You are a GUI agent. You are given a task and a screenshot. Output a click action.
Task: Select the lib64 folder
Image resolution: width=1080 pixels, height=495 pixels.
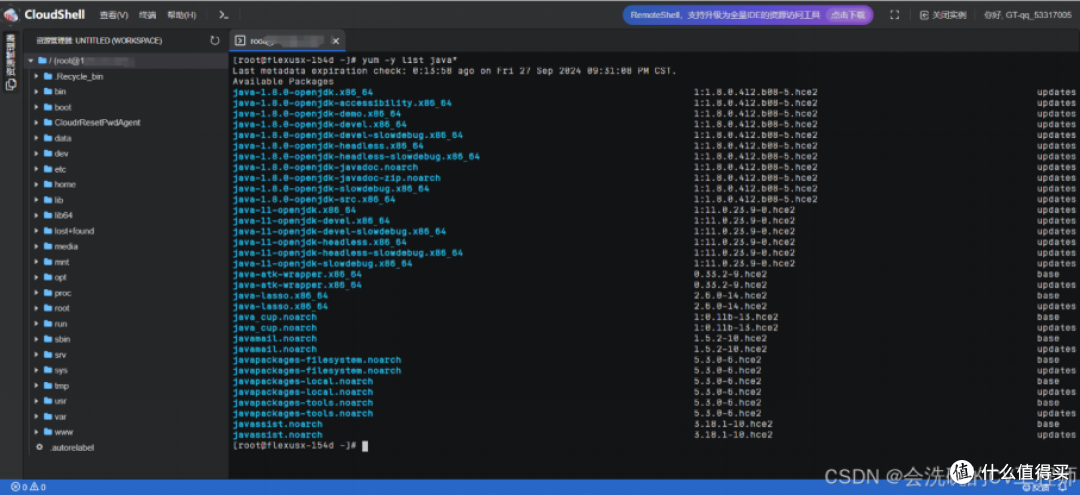pos(63,215)
